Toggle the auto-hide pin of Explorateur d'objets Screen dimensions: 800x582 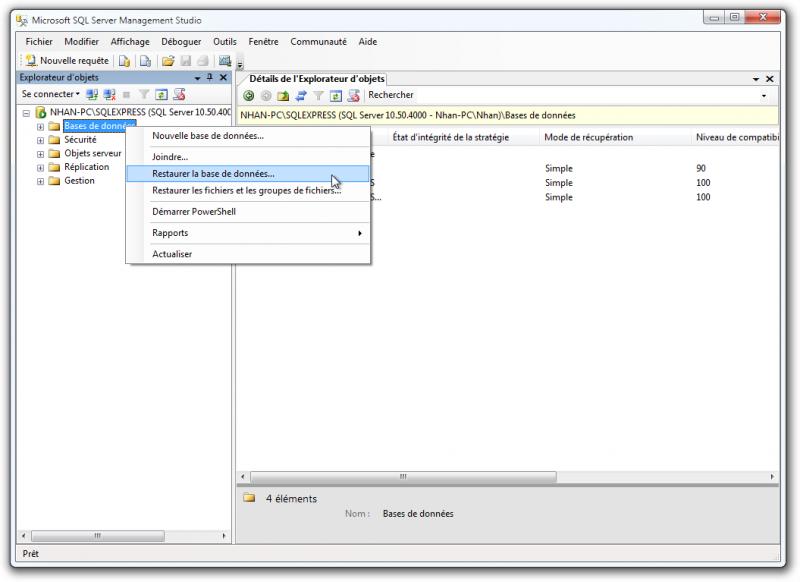[x=210, y=78]
